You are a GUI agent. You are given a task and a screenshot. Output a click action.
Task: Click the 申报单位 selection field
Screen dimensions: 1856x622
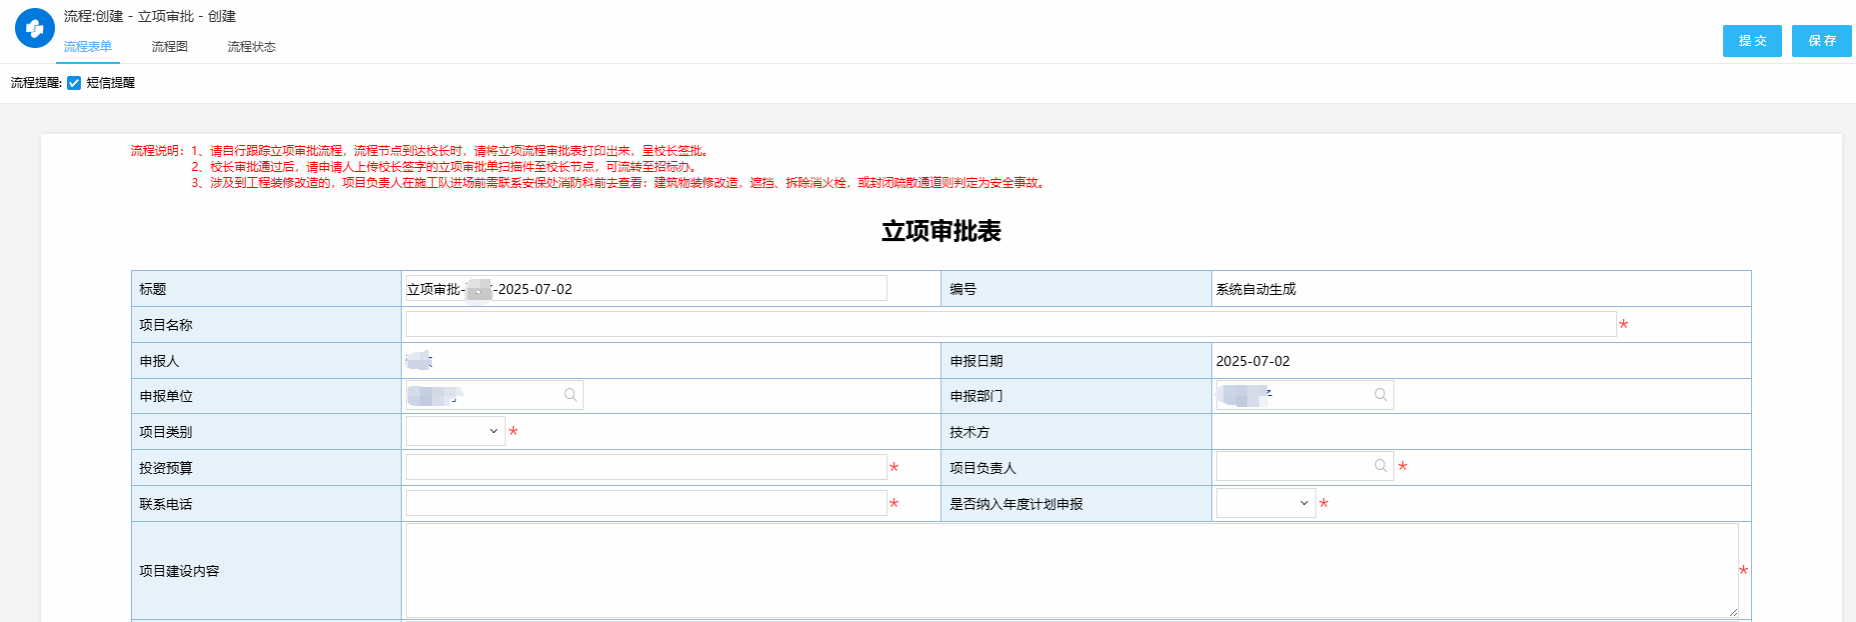(x=485, y=395)
